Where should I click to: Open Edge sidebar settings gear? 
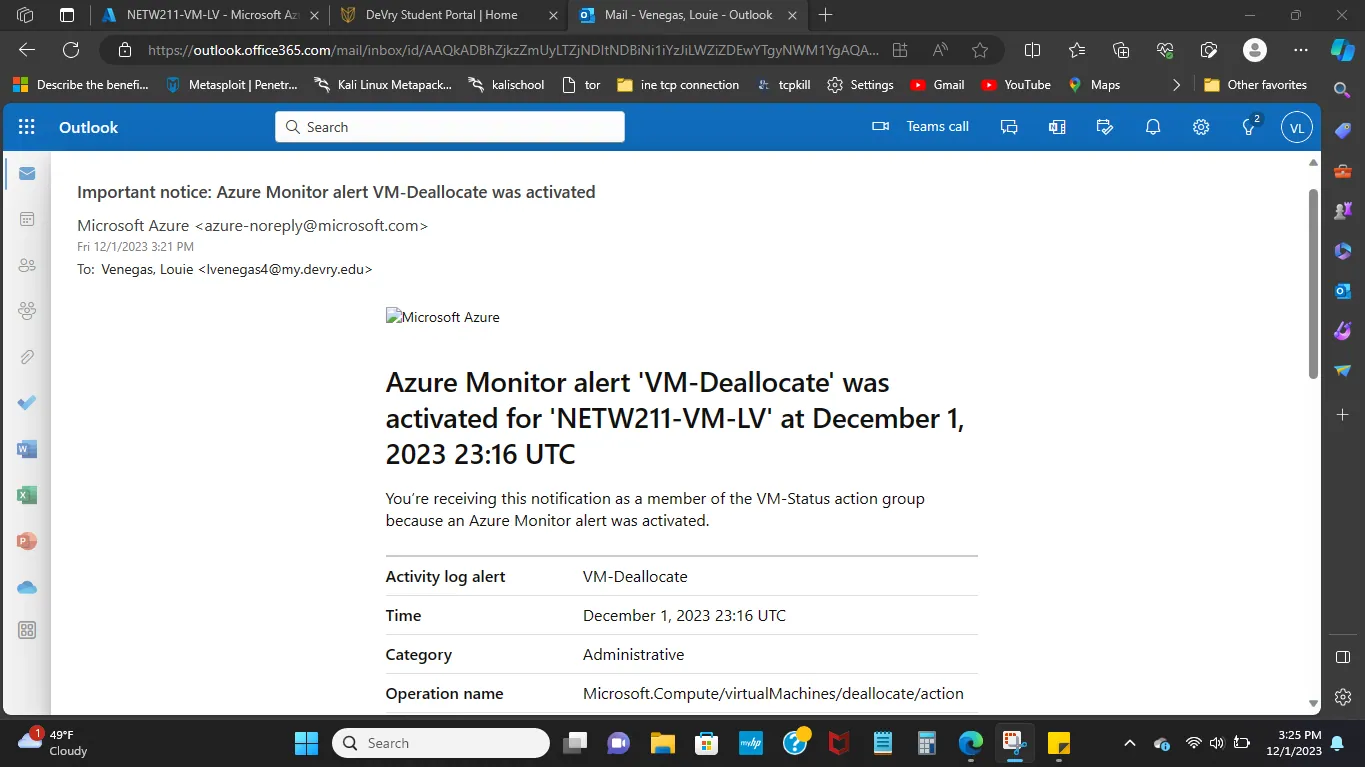pyautogui.click(x=1342, y=697)
